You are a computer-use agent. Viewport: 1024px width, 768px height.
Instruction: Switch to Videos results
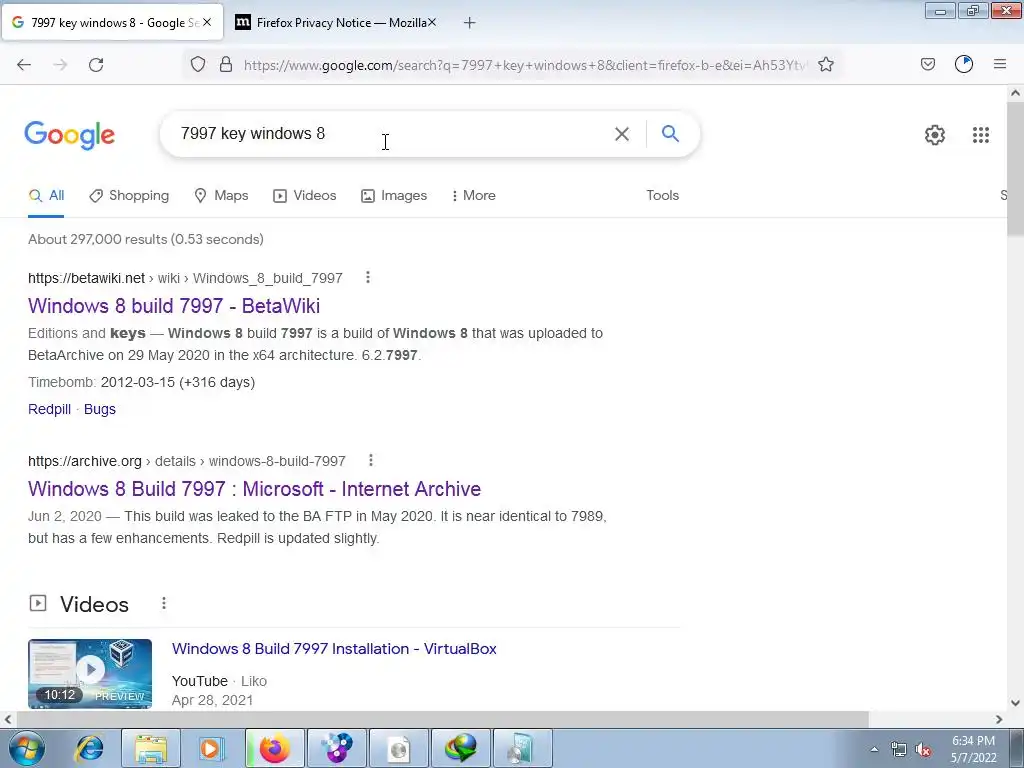pyautogui.click(x=305, y=195)
